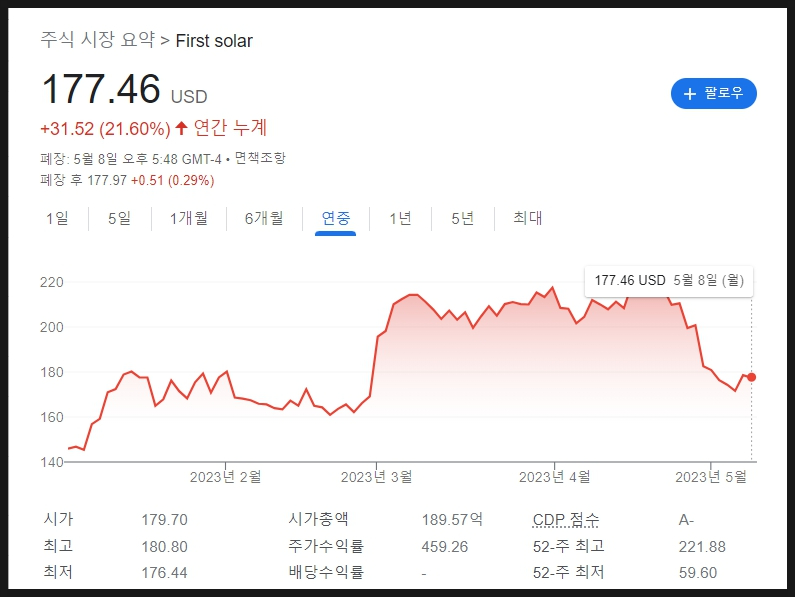Click the 2023년 4월 axis label
795x597 pixels.
pos(554,477)
